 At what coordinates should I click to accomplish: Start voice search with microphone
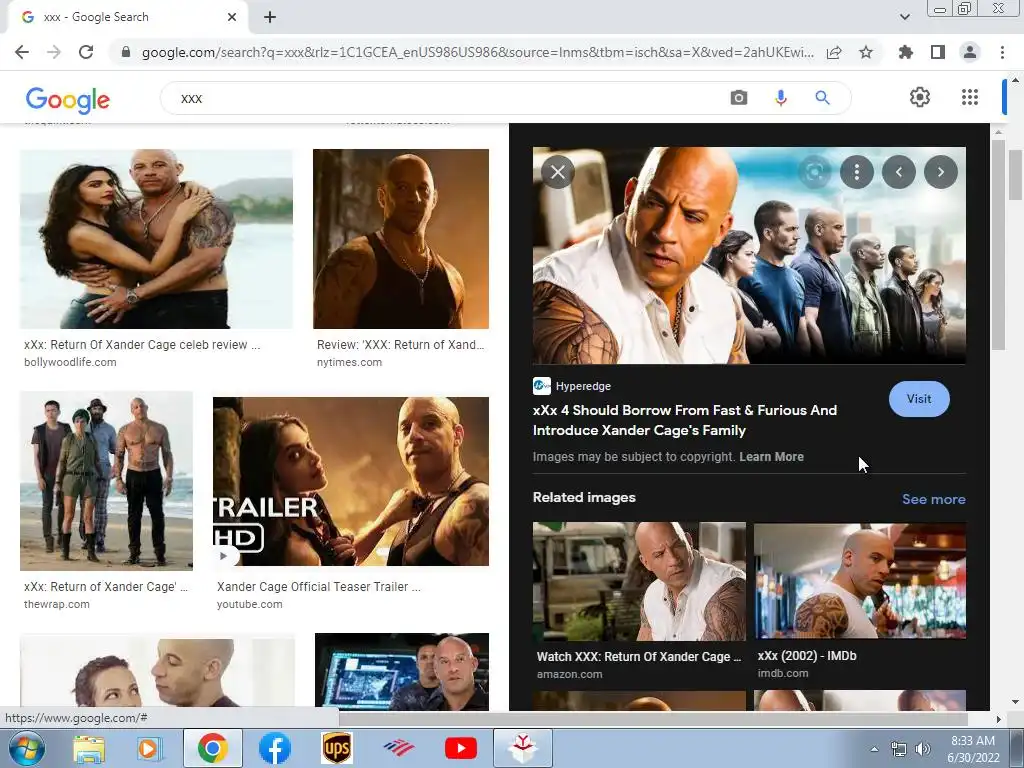pyautogui.click(x=780, y=98)
